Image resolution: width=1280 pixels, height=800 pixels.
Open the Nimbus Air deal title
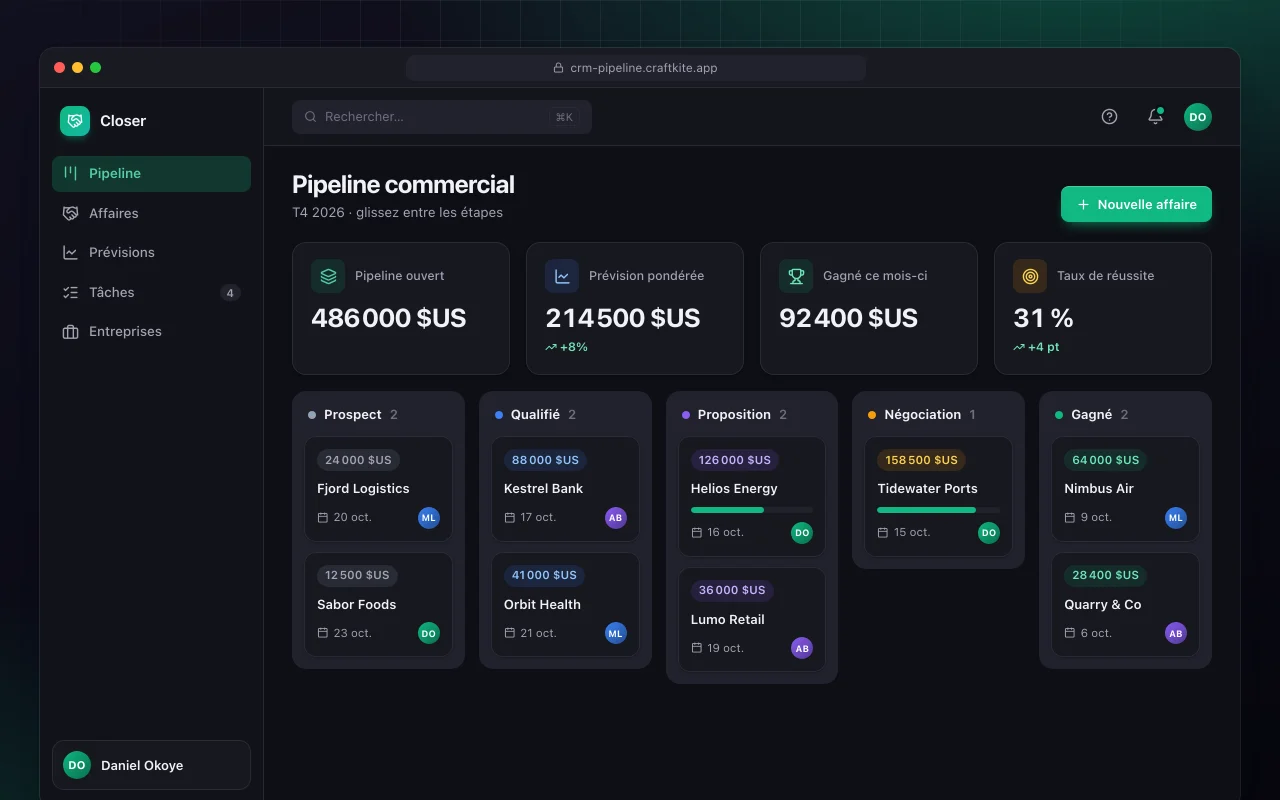coord(1099,489)
